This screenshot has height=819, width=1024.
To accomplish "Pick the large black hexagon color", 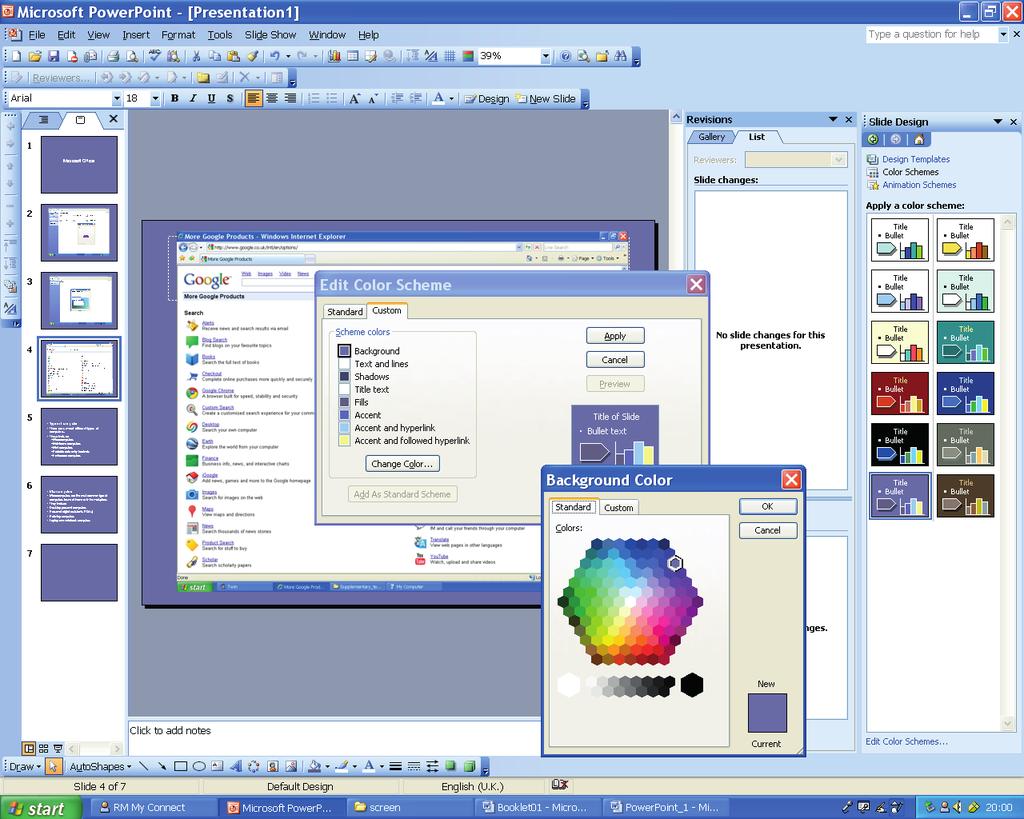I will click(692, 685).
